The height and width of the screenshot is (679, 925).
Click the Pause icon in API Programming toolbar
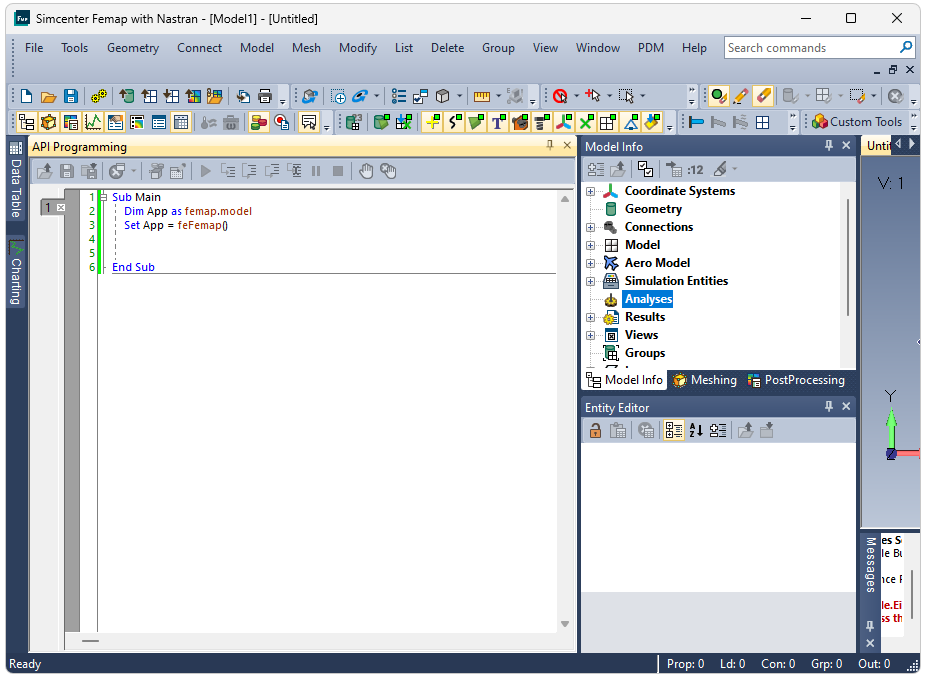point(316,171)
